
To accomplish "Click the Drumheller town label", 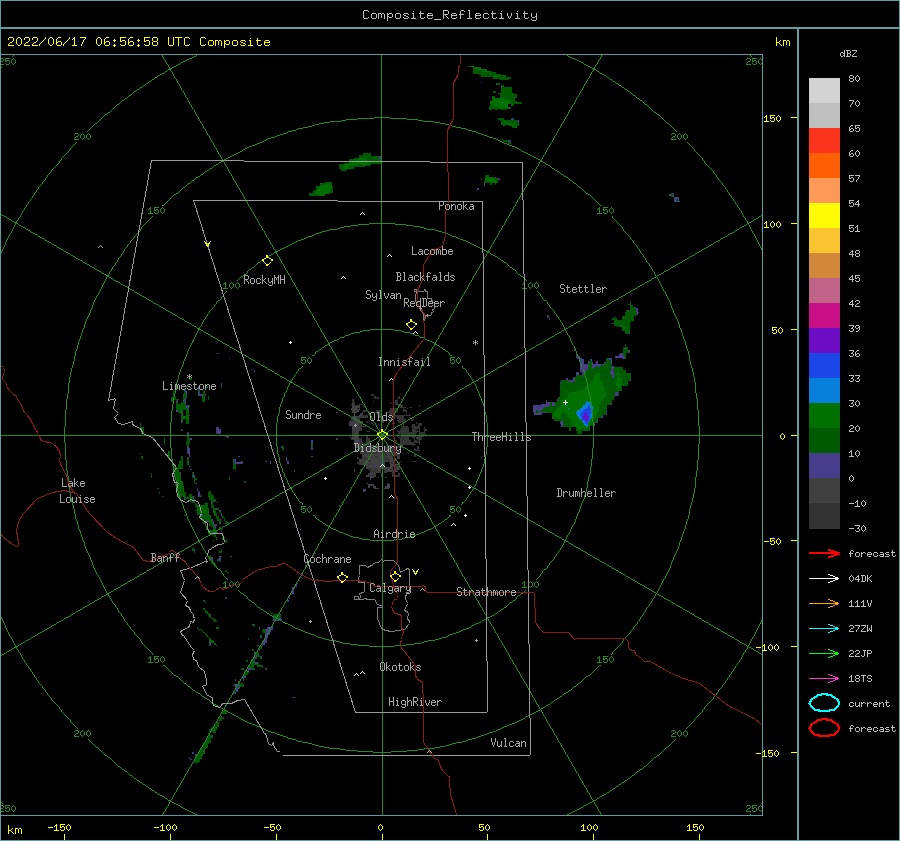I will click(x=586, y=493).
